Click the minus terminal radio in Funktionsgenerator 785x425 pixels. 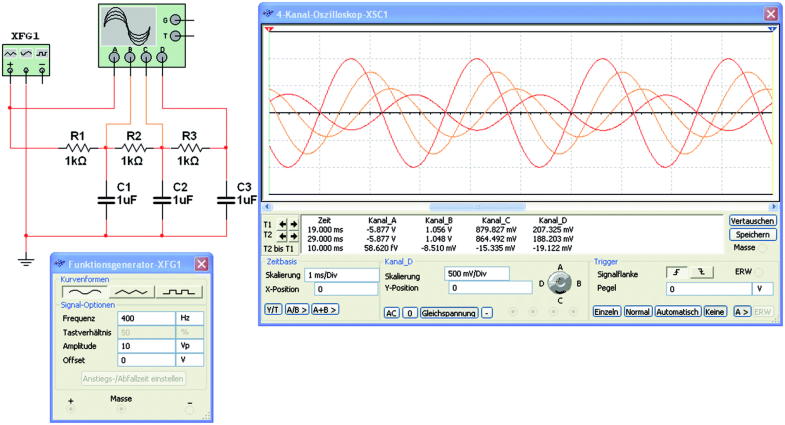point(189,409)
